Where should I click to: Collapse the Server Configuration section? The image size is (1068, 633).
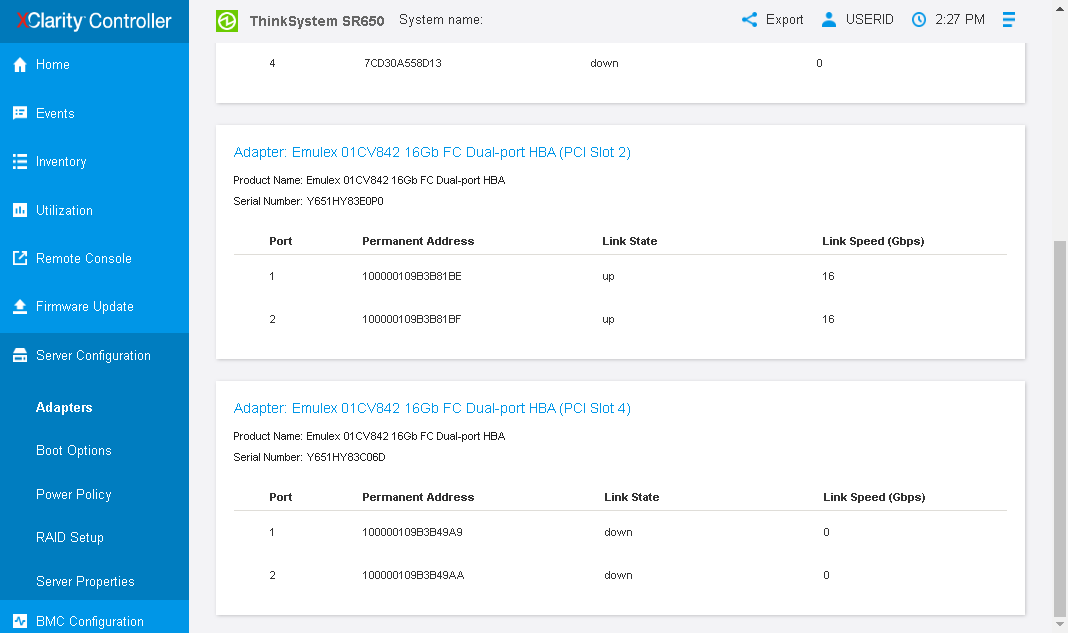(x=93, y=356)
